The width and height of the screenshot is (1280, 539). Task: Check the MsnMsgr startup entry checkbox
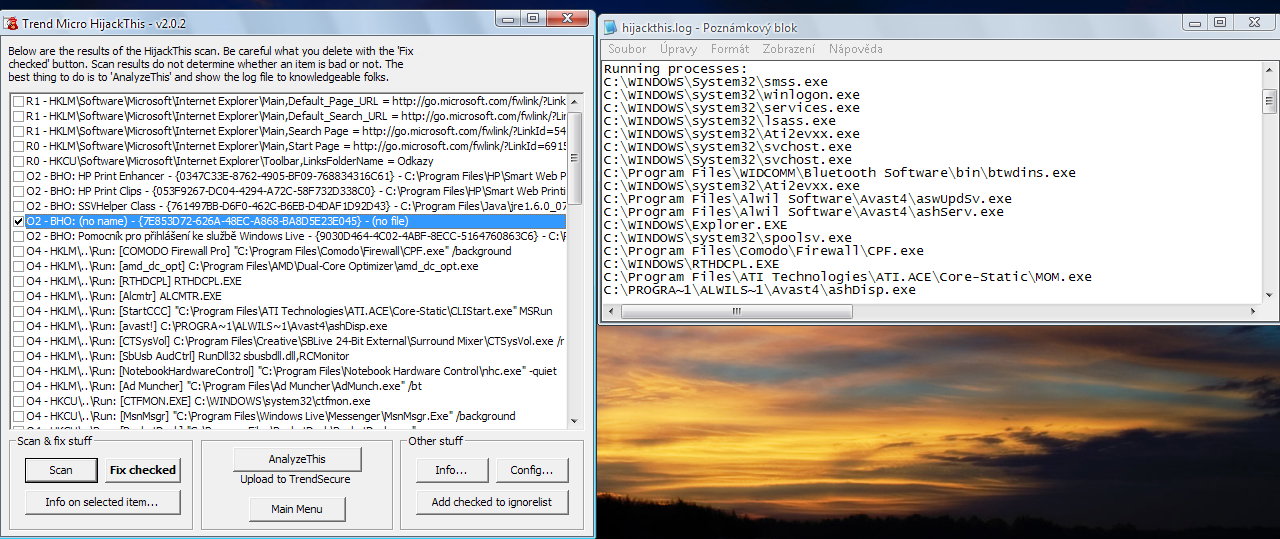(19, 416)
